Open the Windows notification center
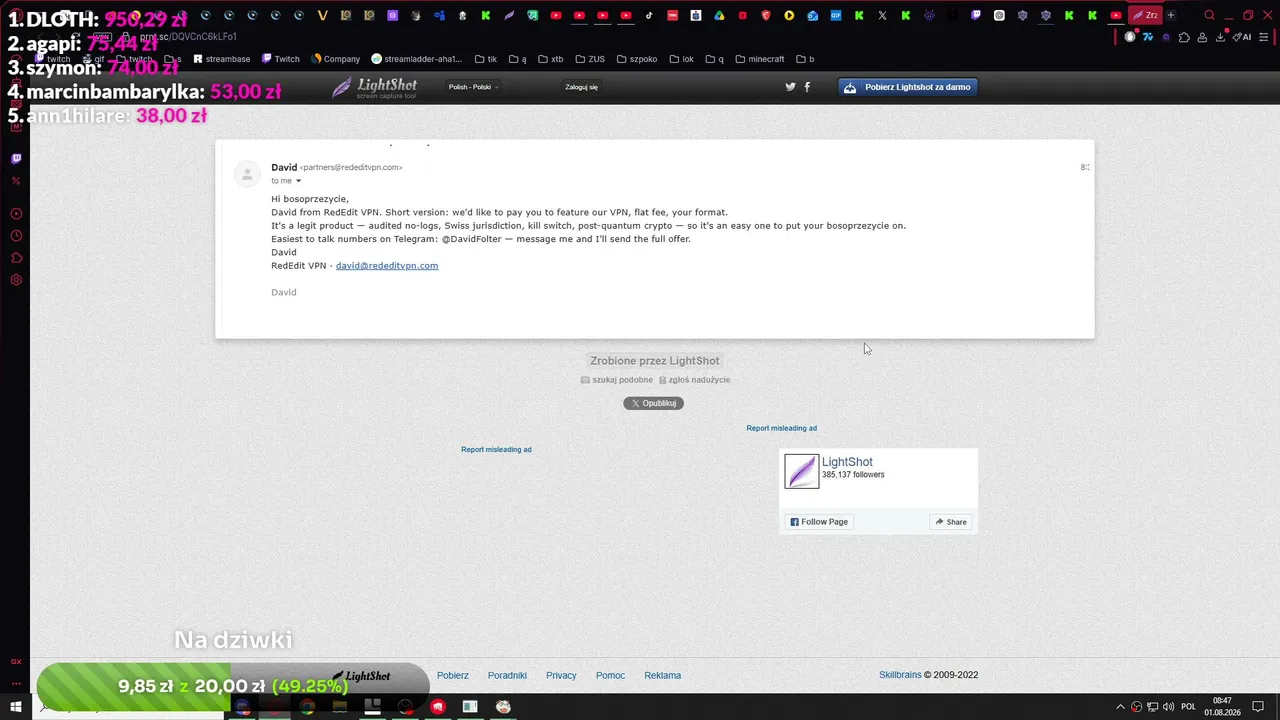 (x=1259, y=707)
